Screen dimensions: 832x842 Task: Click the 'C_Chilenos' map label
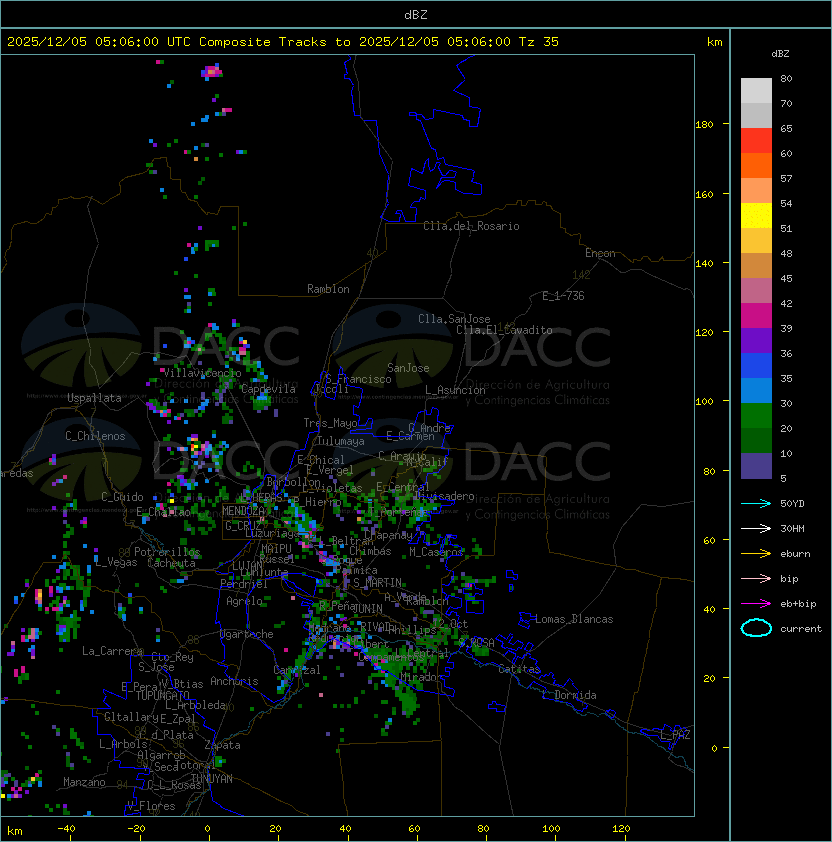tap(95, 436)
